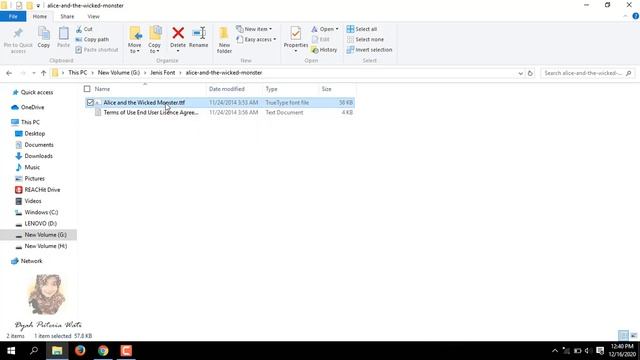The height and width of the screenshot is (360, 640).
Task: Open New Volume (H:) drive
Action: point(46,246)
